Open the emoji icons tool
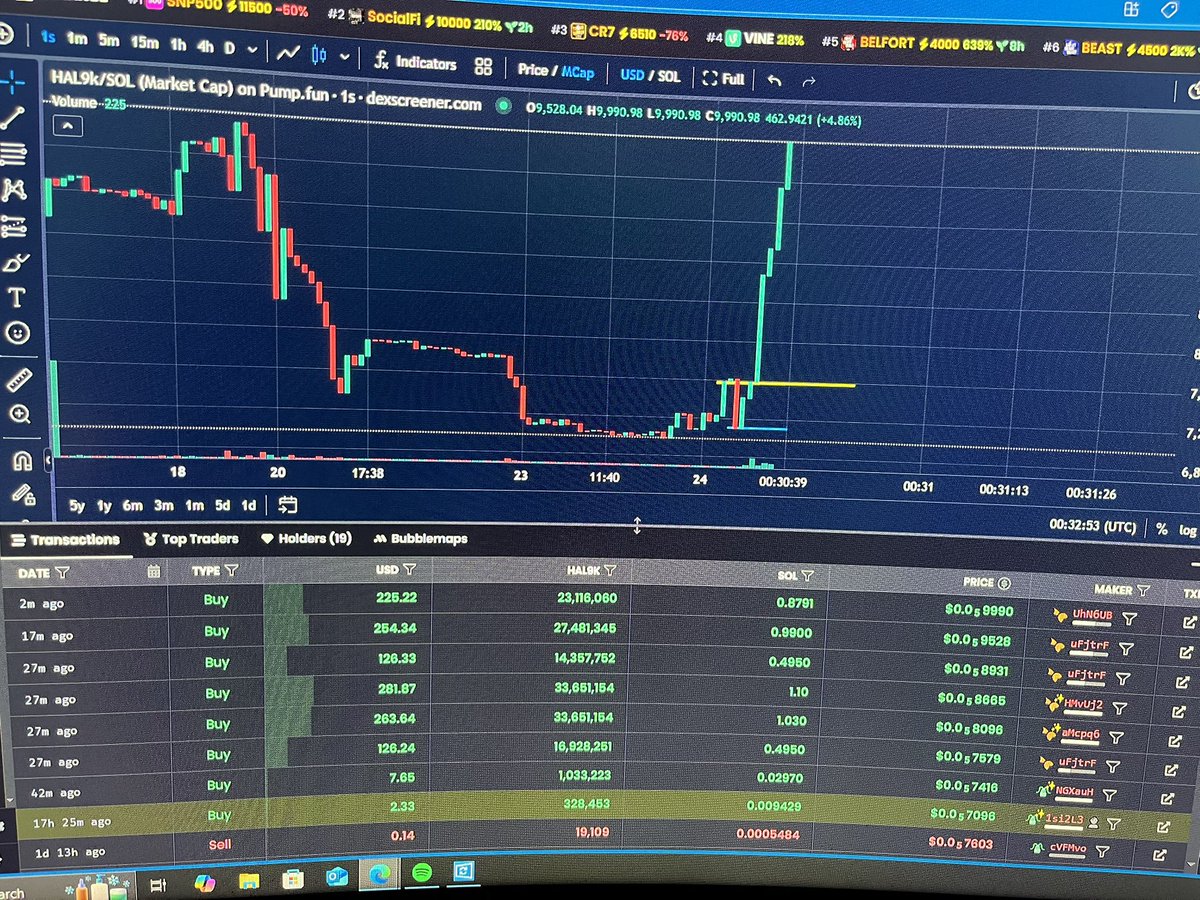 [17, 333]
